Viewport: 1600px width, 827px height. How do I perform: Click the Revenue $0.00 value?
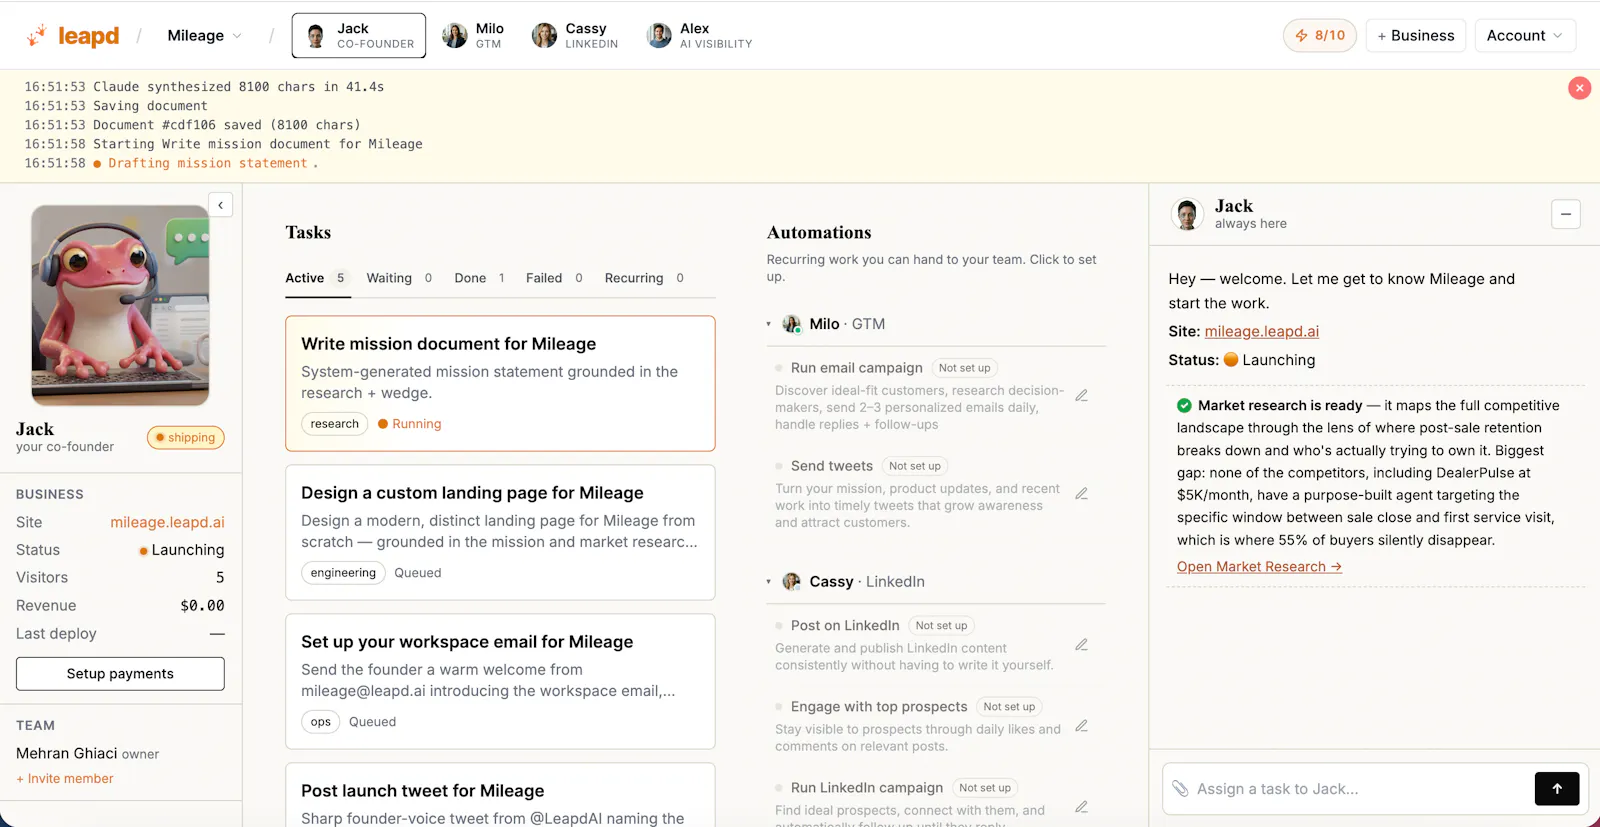click(202, 606)
